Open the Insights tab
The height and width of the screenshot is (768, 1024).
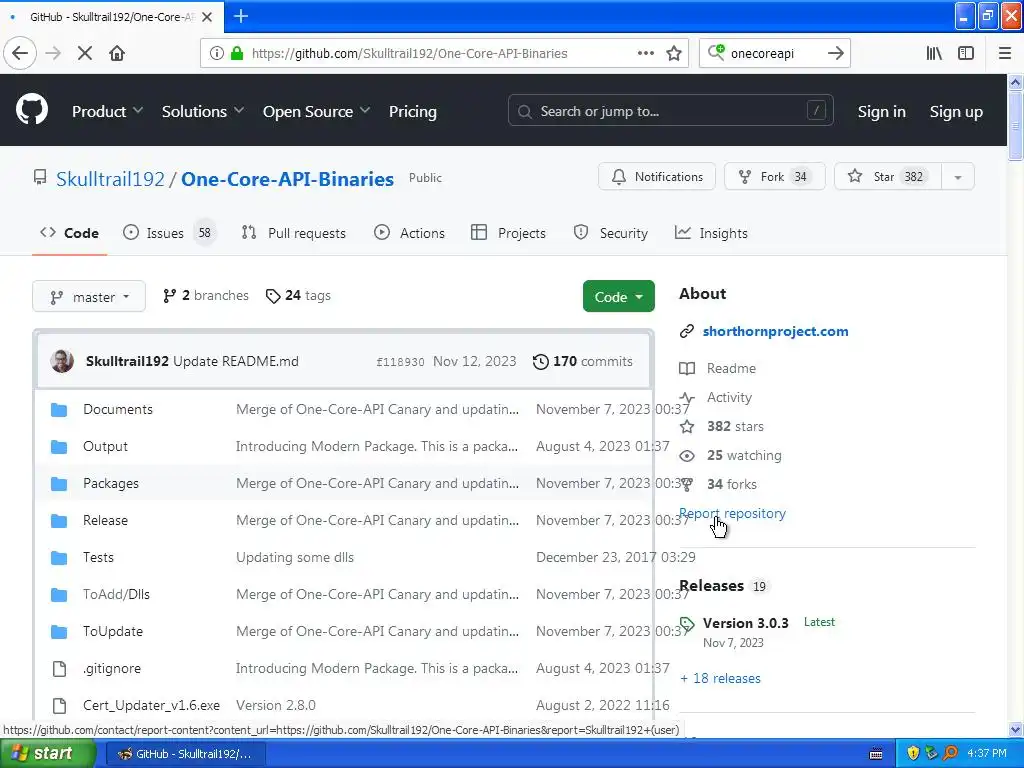coord(711,233)
